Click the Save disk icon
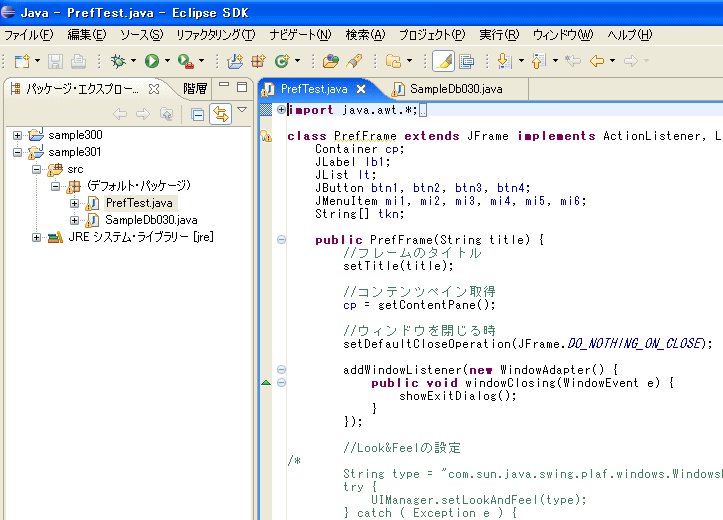 55,61
